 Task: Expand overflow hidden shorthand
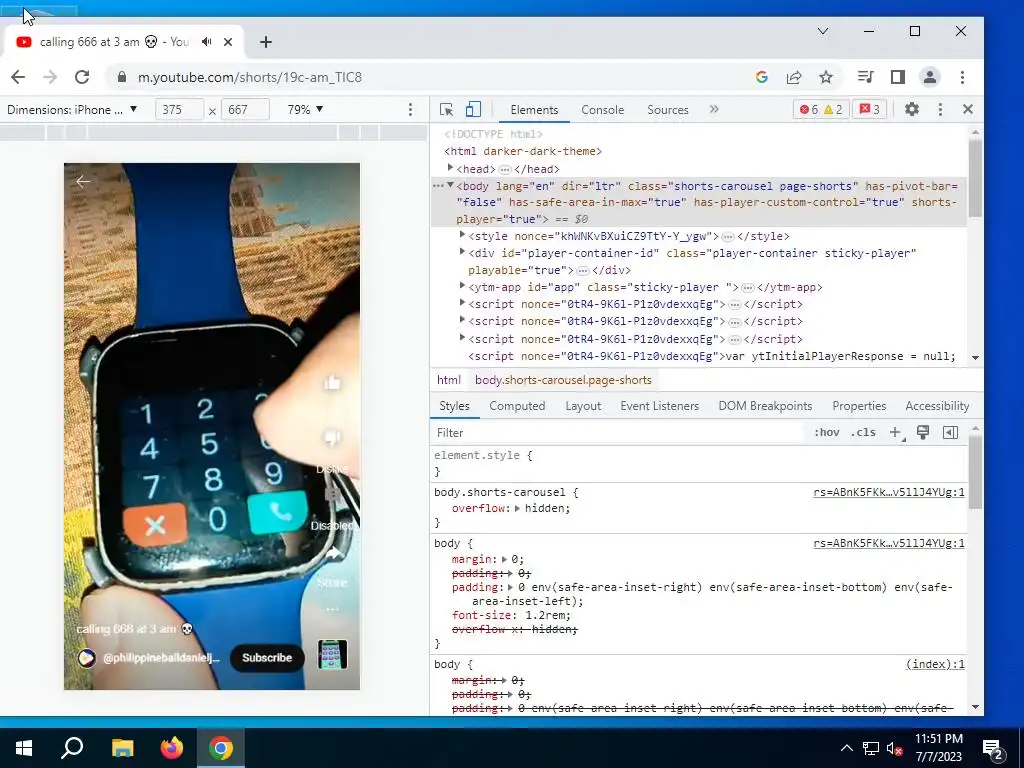[x=517, y=508]
